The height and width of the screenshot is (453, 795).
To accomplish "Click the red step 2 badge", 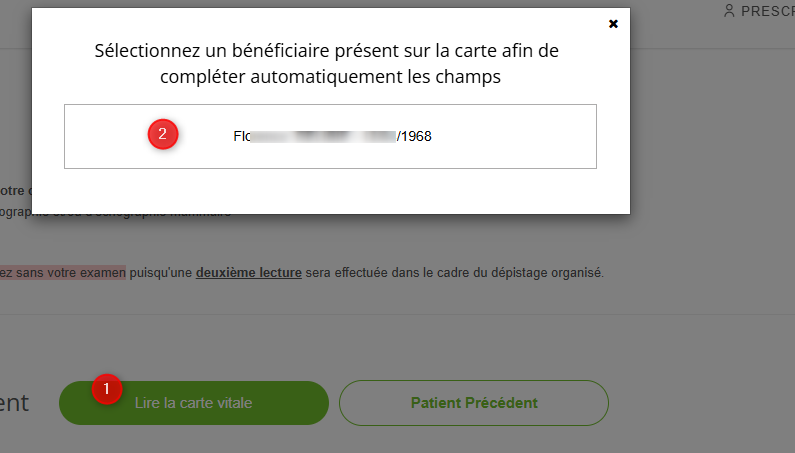I will pos(163,135).
